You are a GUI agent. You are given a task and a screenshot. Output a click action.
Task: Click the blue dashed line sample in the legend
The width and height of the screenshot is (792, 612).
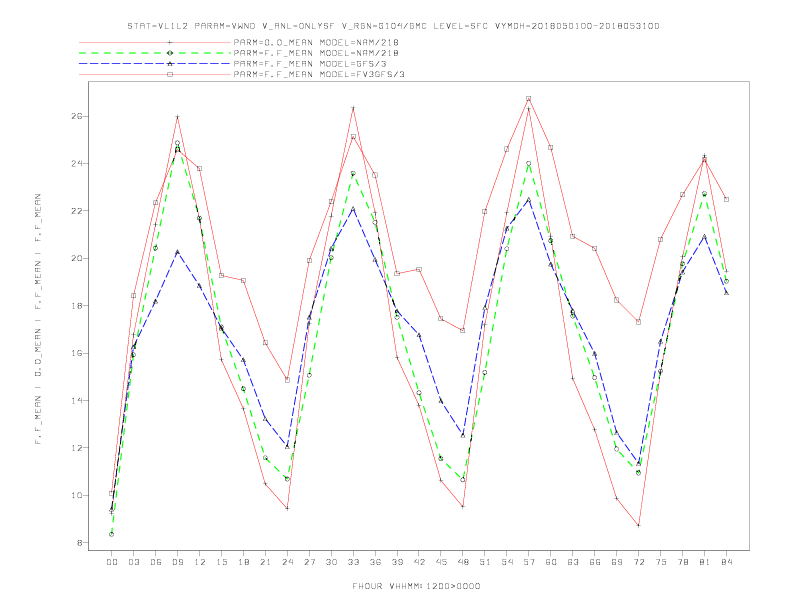tap(155, 64)
